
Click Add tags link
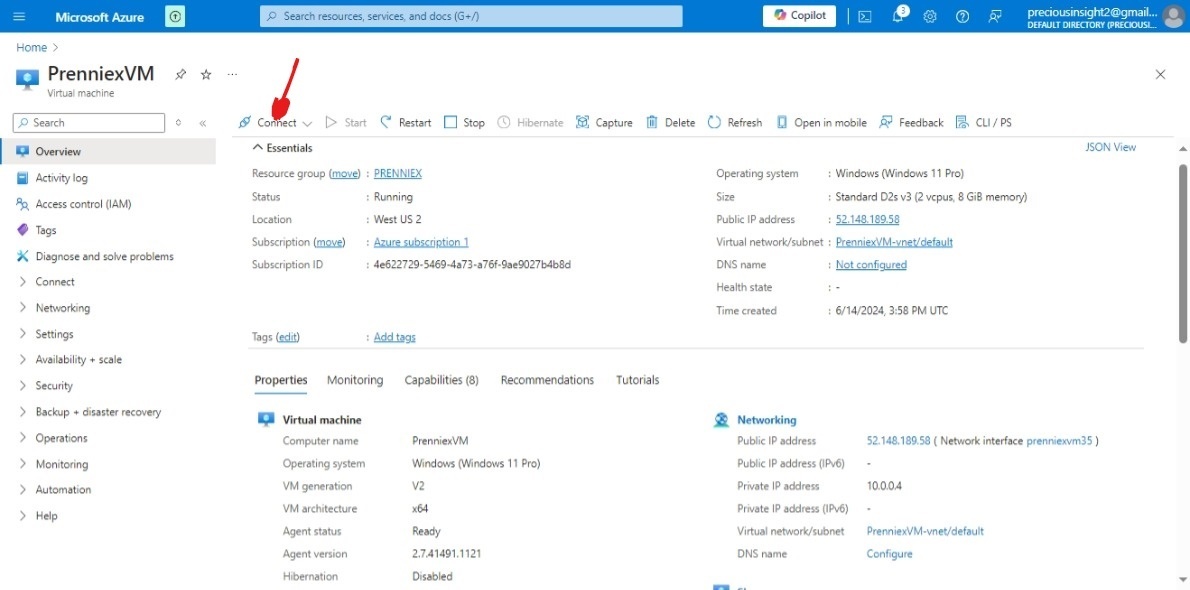click(x=395, y=337)
